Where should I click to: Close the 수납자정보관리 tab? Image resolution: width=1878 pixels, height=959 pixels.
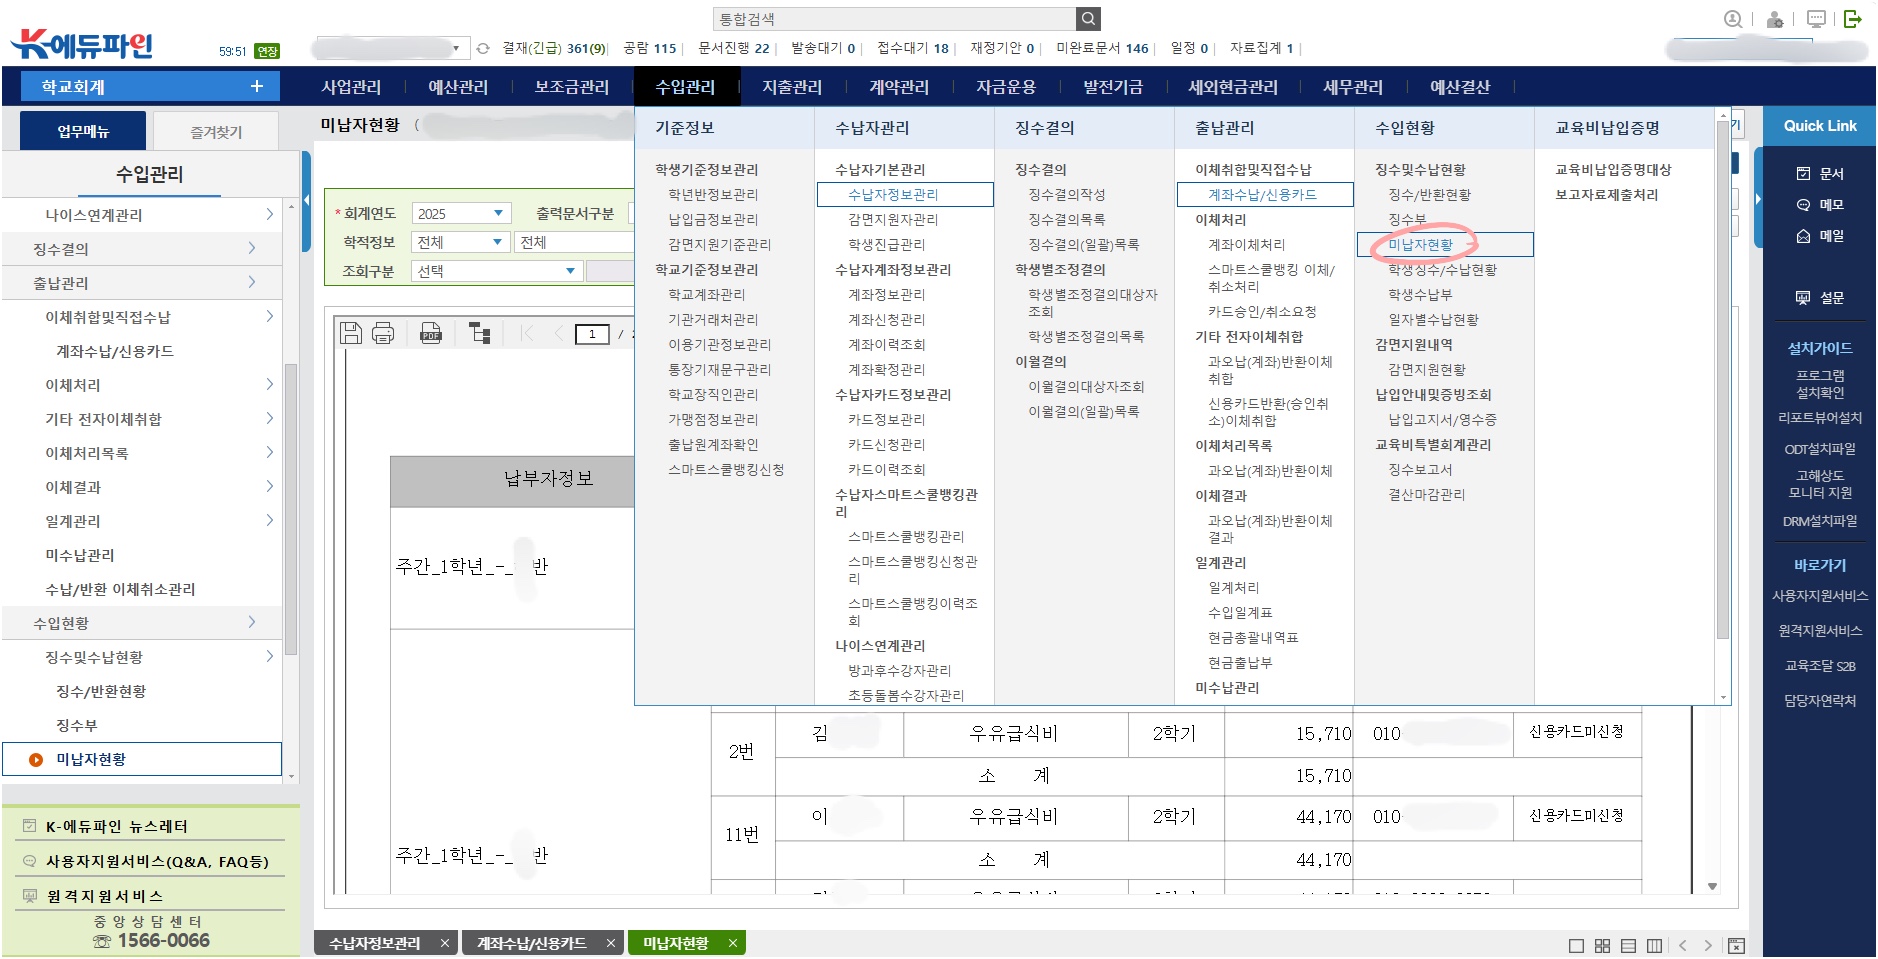pyautogui.click(x=445, y=943)
